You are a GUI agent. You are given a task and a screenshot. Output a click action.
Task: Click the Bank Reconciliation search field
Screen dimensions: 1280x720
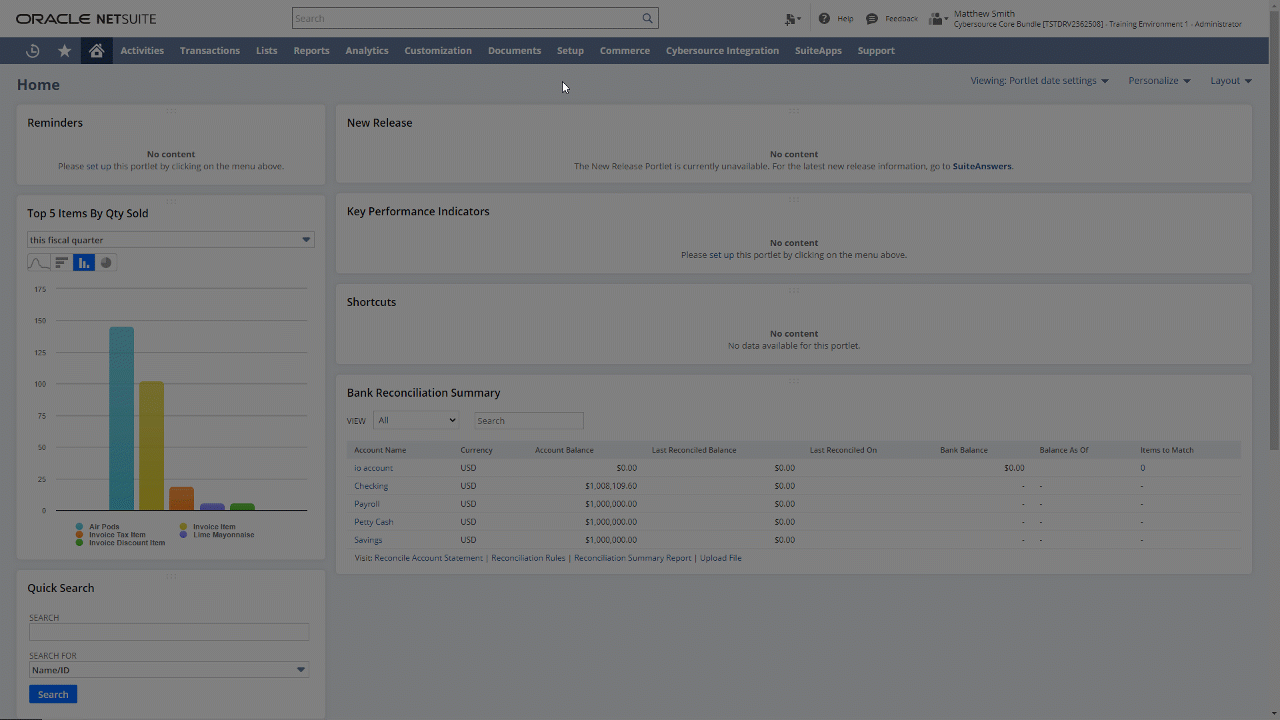pyautogui.click(x=528, y=421)
